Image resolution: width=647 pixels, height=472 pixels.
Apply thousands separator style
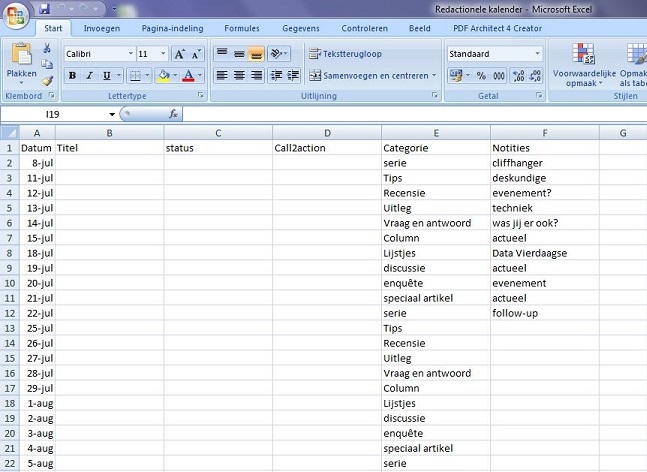tap(499, 76)
